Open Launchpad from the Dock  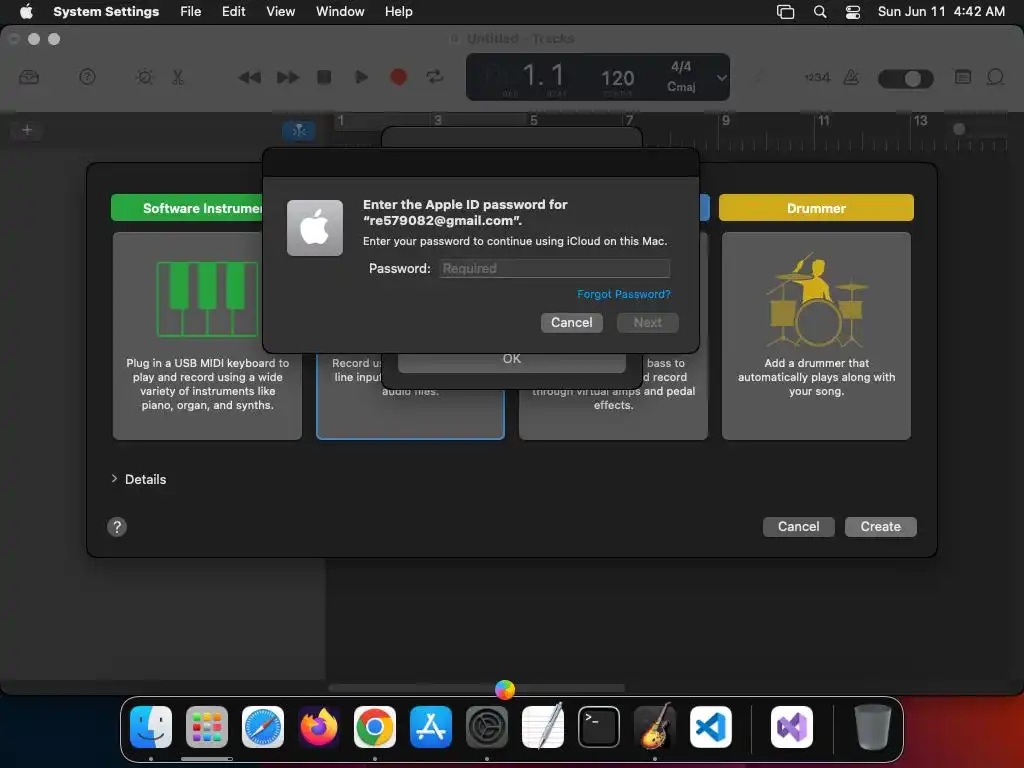pyautogui.click(x=206, y=727)
